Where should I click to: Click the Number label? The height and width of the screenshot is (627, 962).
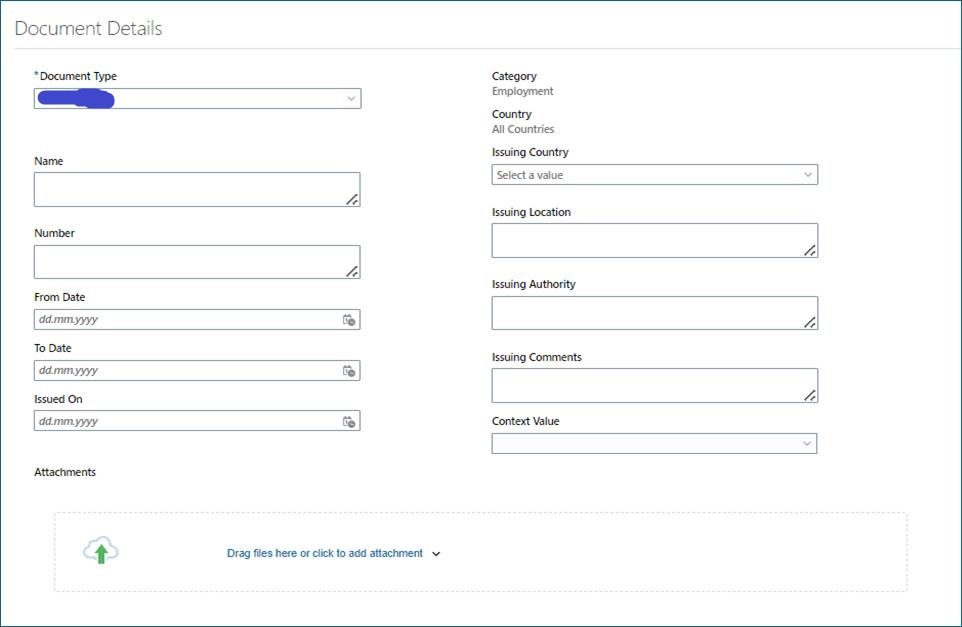point(55,233)
